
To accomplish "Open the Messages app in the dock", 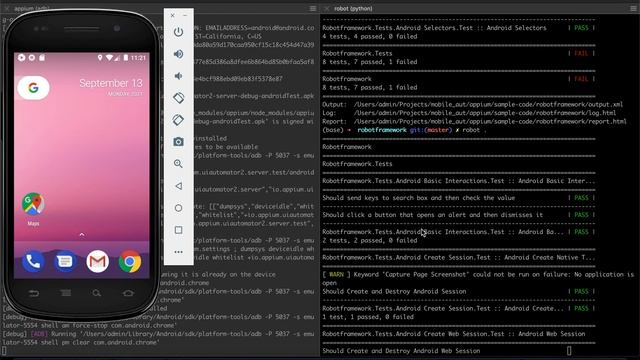I will 65,261.
